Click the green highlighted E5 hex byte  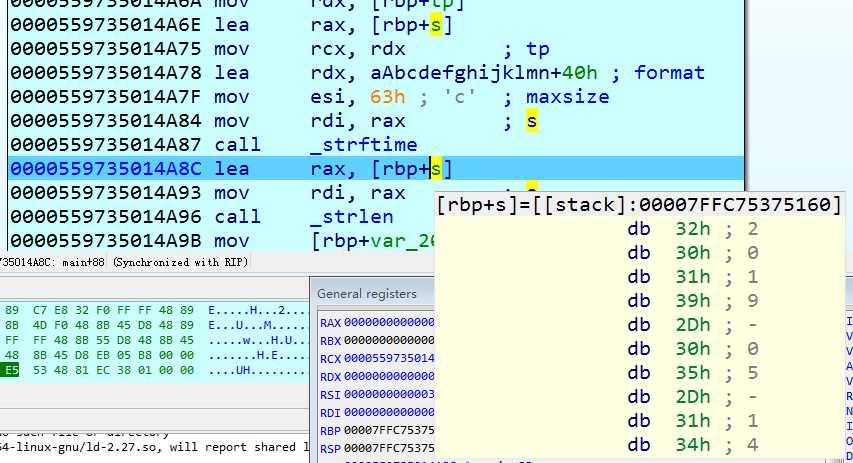[11, 371]
